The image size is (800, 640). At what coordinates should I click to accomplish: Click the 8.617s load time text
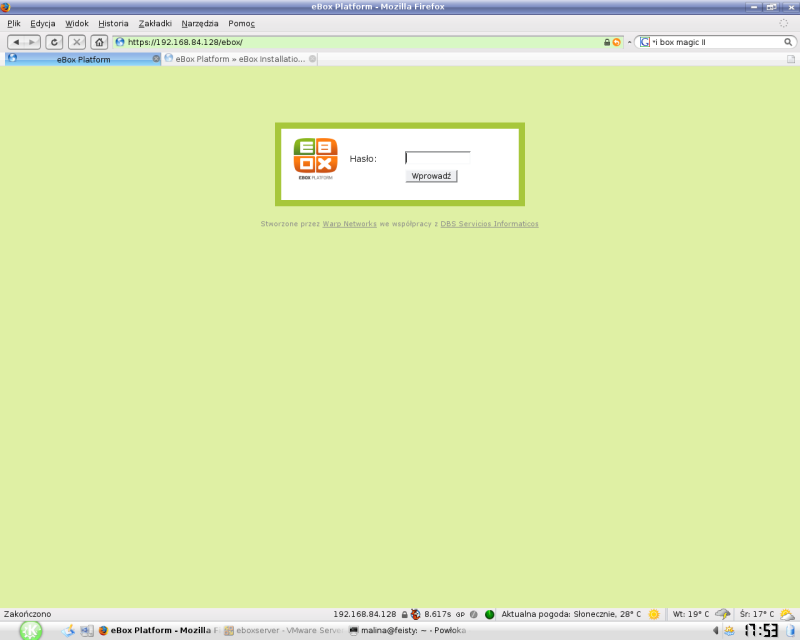(x=437, y=614)
